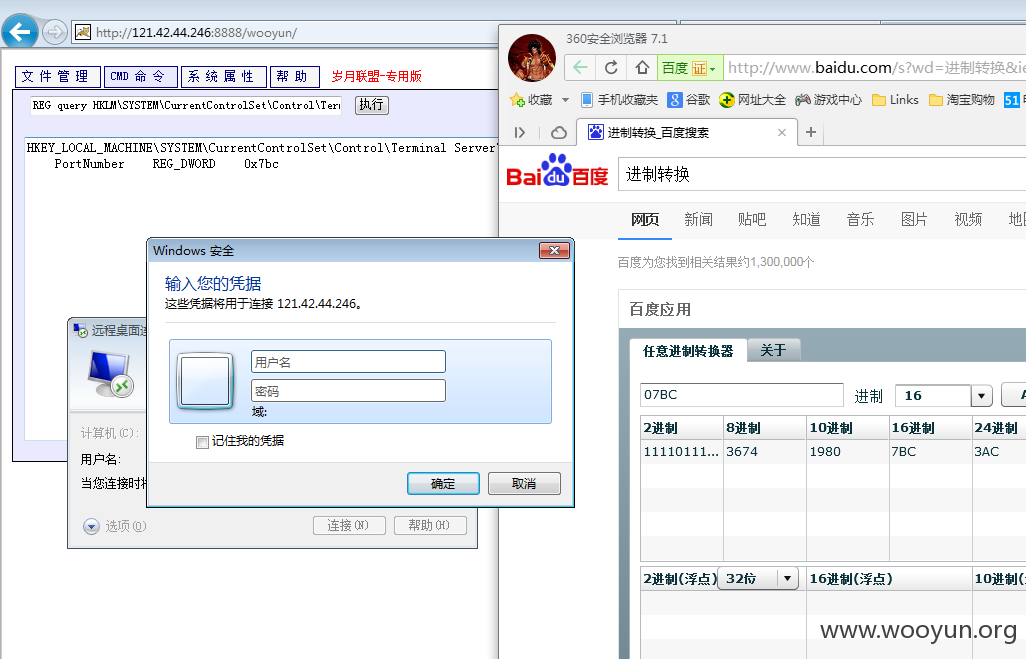Image resolution: width=1026 pixels, height=659 pixels.
Task: Switch to Baidu 新闻 tab
Action: 698,219
